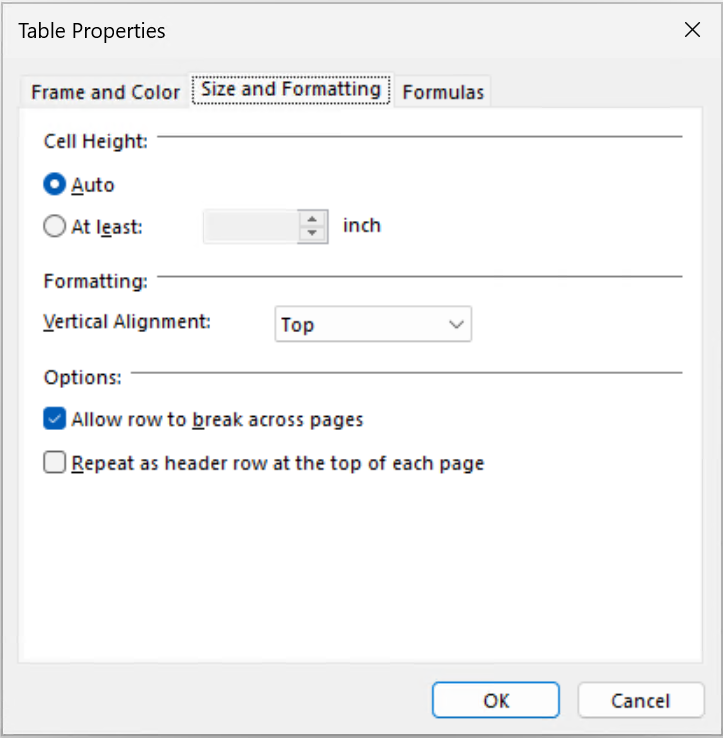Click the Cell Height section heading
The image size is (723, 738).
pos(96,141)
